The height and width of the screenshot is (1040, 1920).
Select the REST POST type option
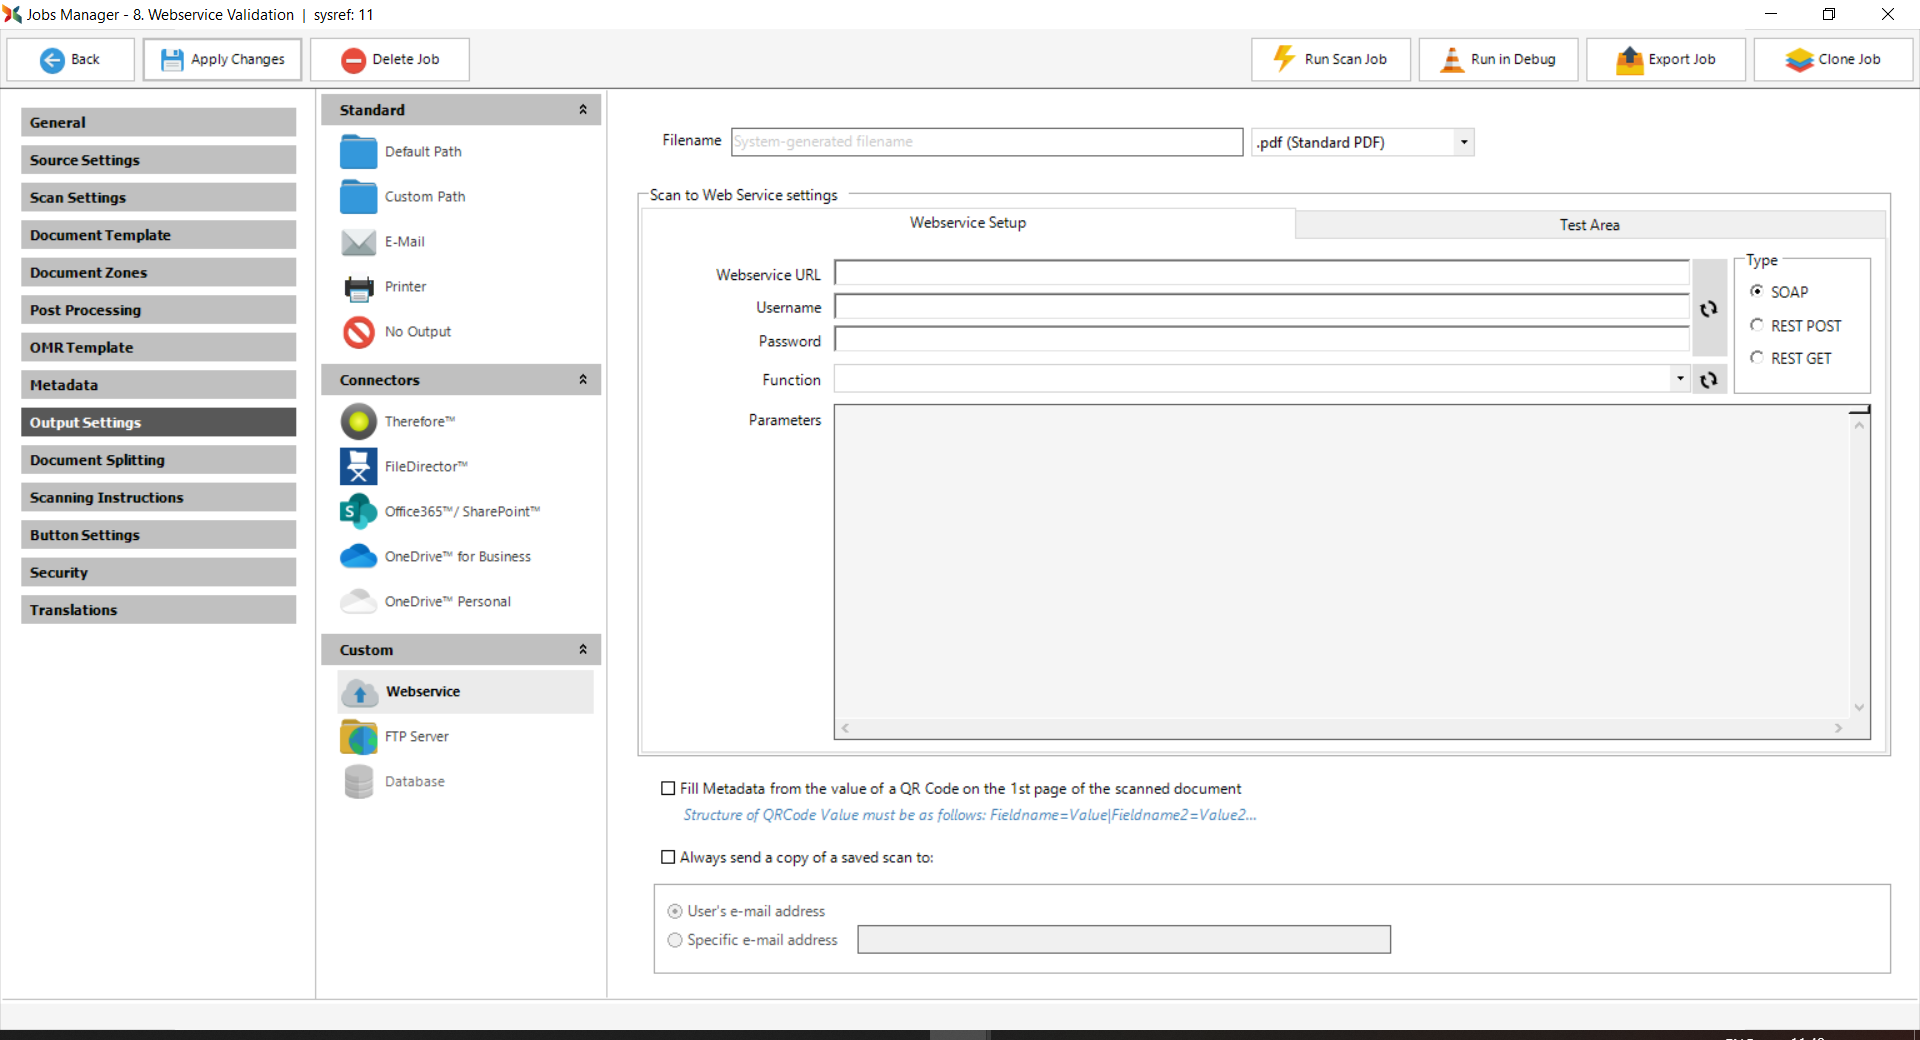coord(1757,325)
